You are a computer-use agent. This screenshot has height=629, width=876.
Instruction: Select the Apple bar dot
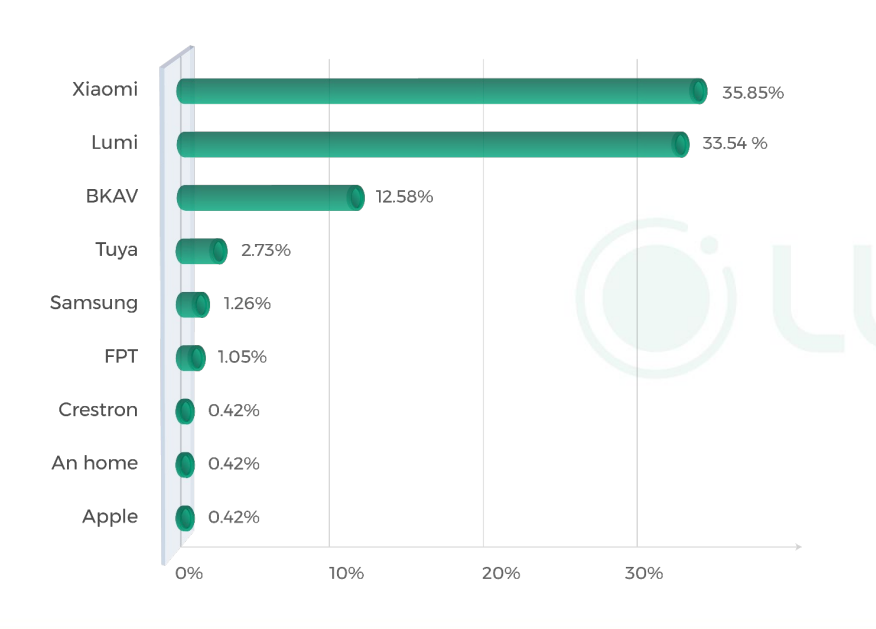point(185,518)
